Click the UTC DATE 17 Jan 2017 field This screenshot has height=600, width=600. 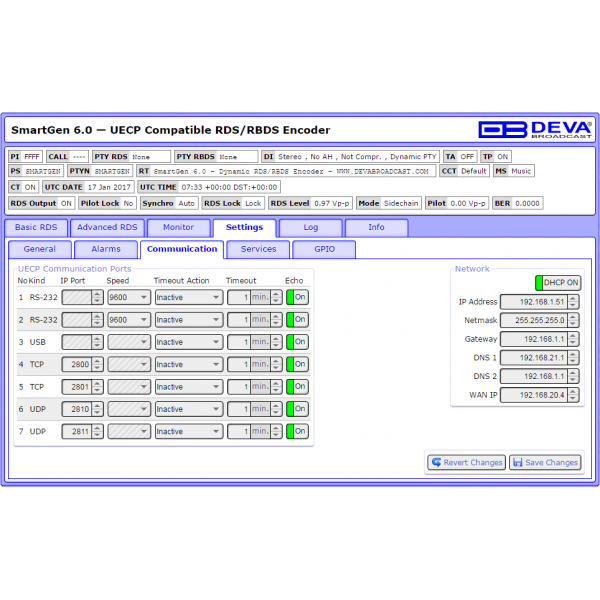pos(88,187)
